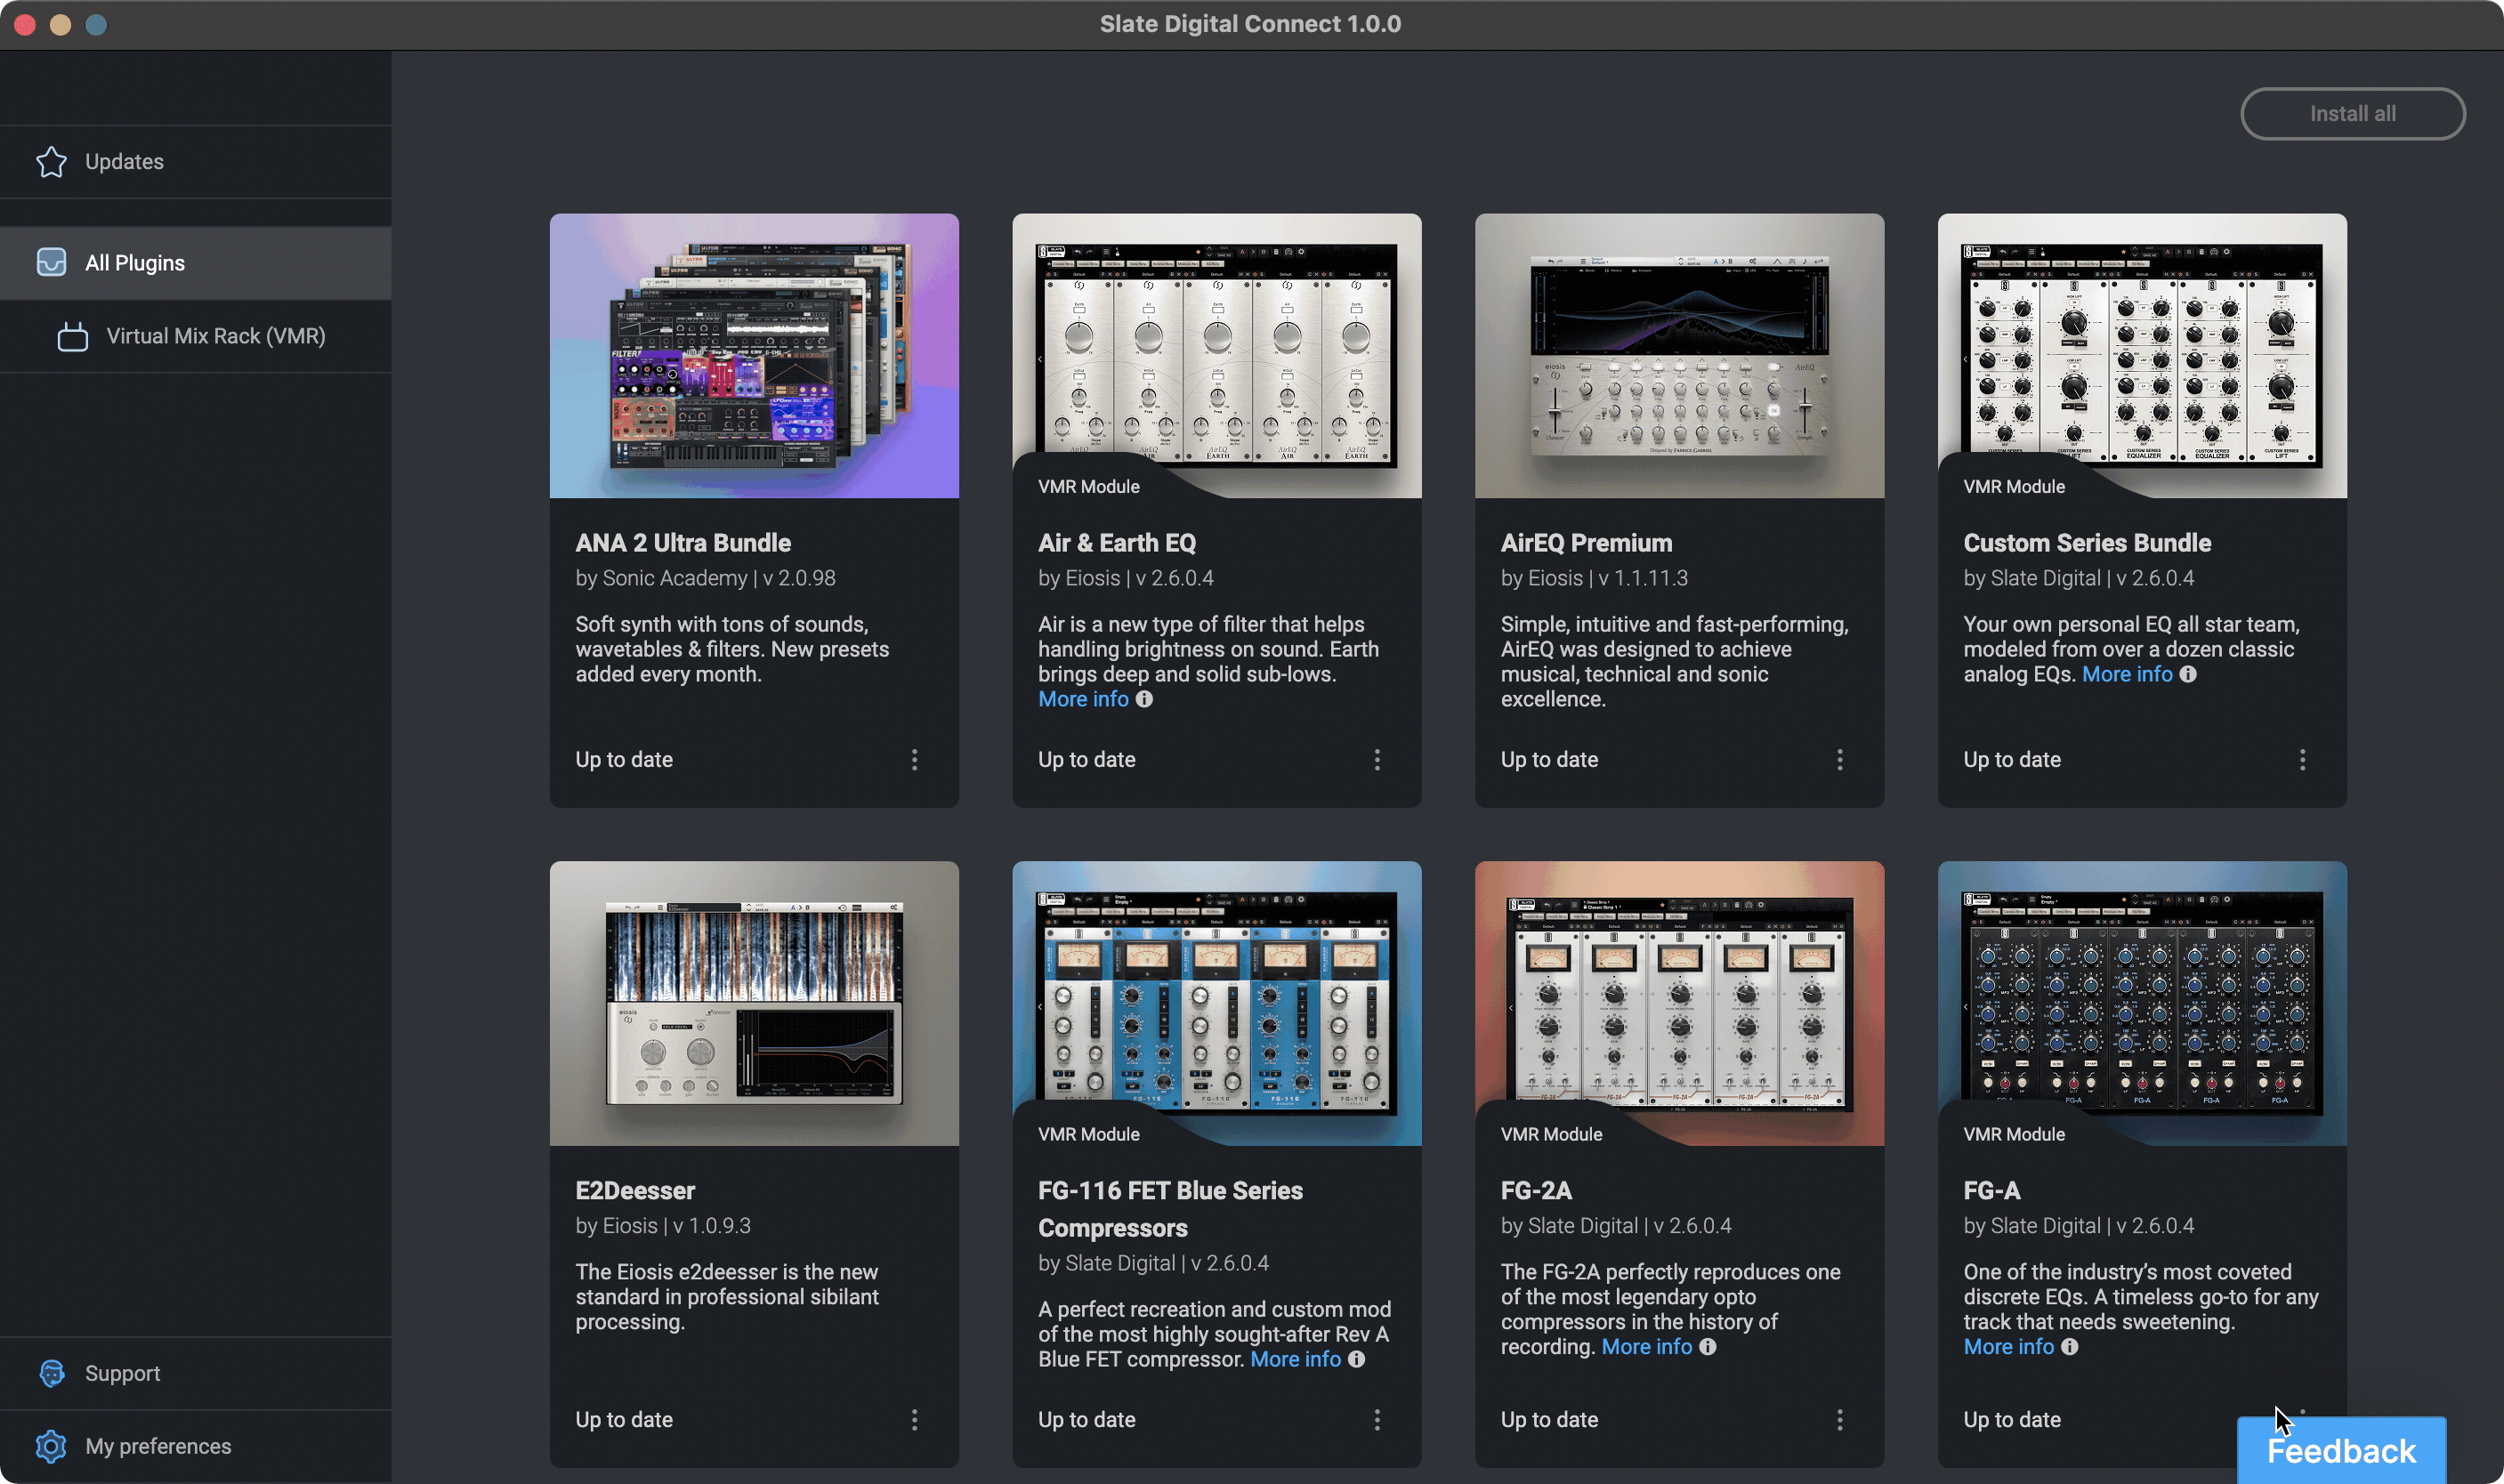
Task: Open the Support page
Action: (x=196, y=1374)
